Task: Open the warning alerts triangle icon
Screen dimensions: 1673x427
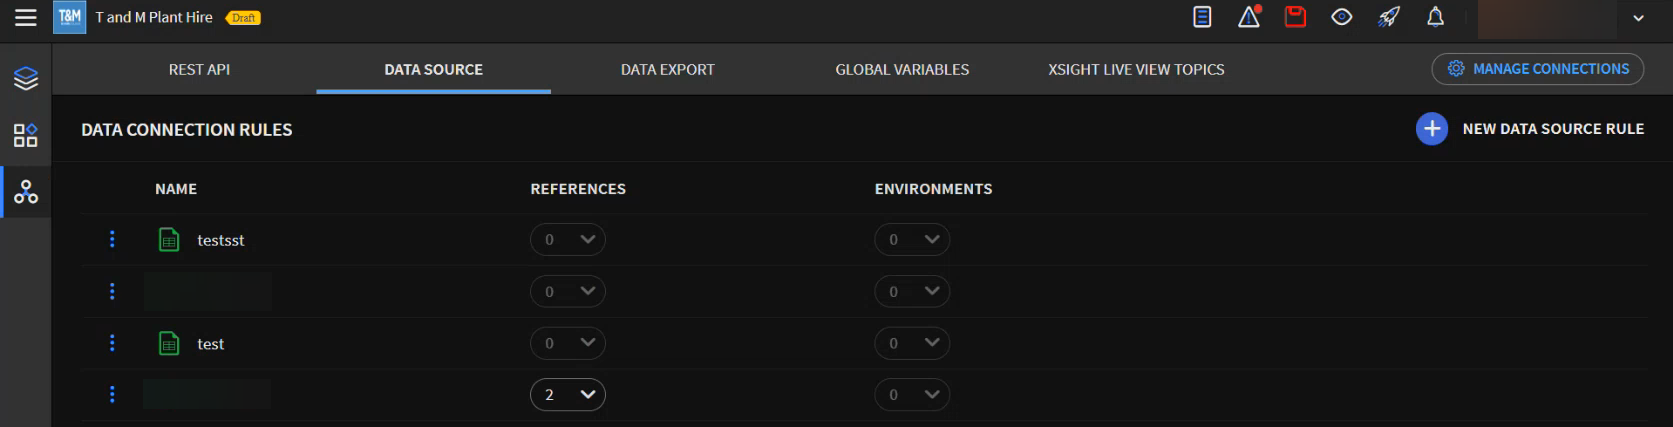Action: tap(1249, 17)
